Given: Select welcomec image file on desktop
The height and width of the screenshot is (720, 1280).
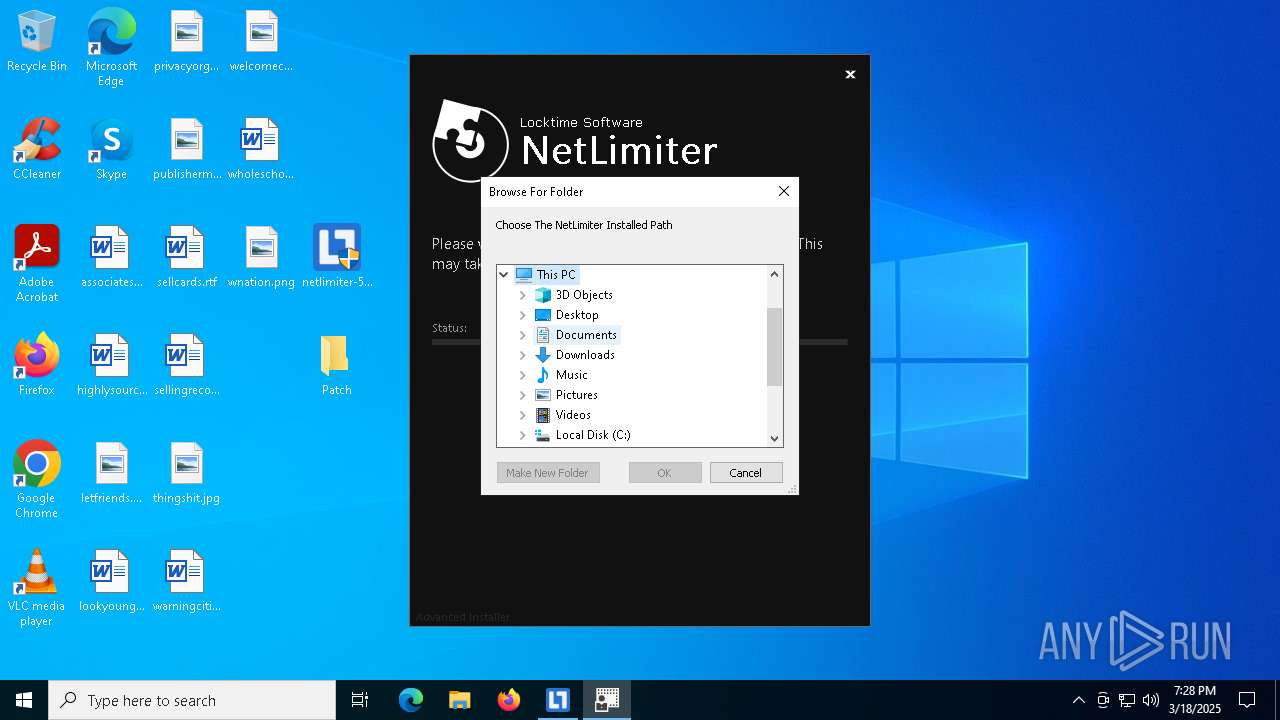Looking at the screenshot, I should click(x=261, y=42).
